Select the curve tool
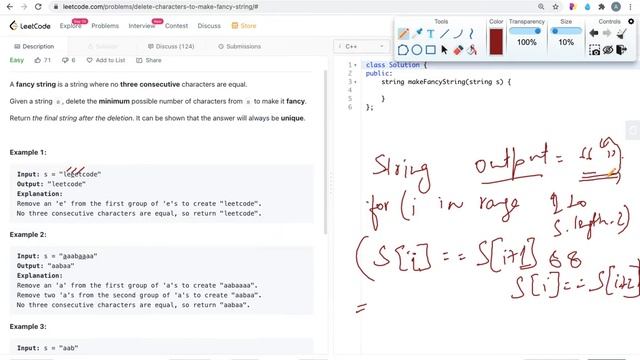 458,34
